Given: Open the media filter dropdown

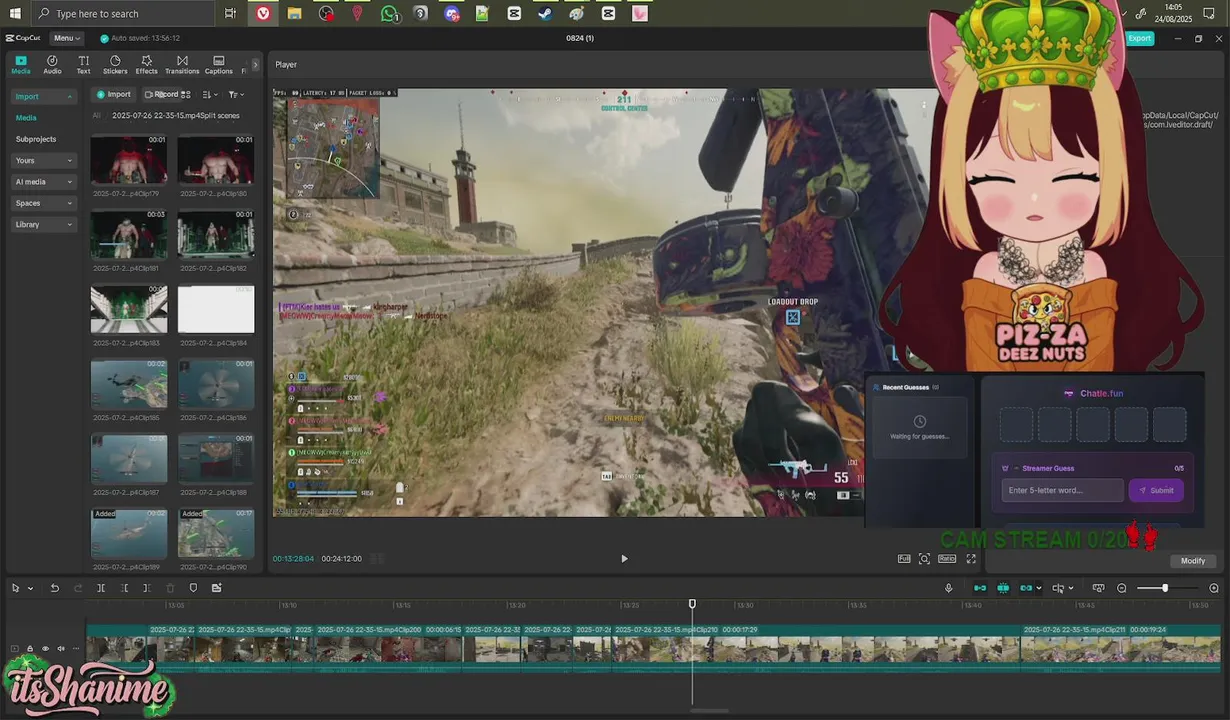Looking at the screenshot, I should 235,94.
